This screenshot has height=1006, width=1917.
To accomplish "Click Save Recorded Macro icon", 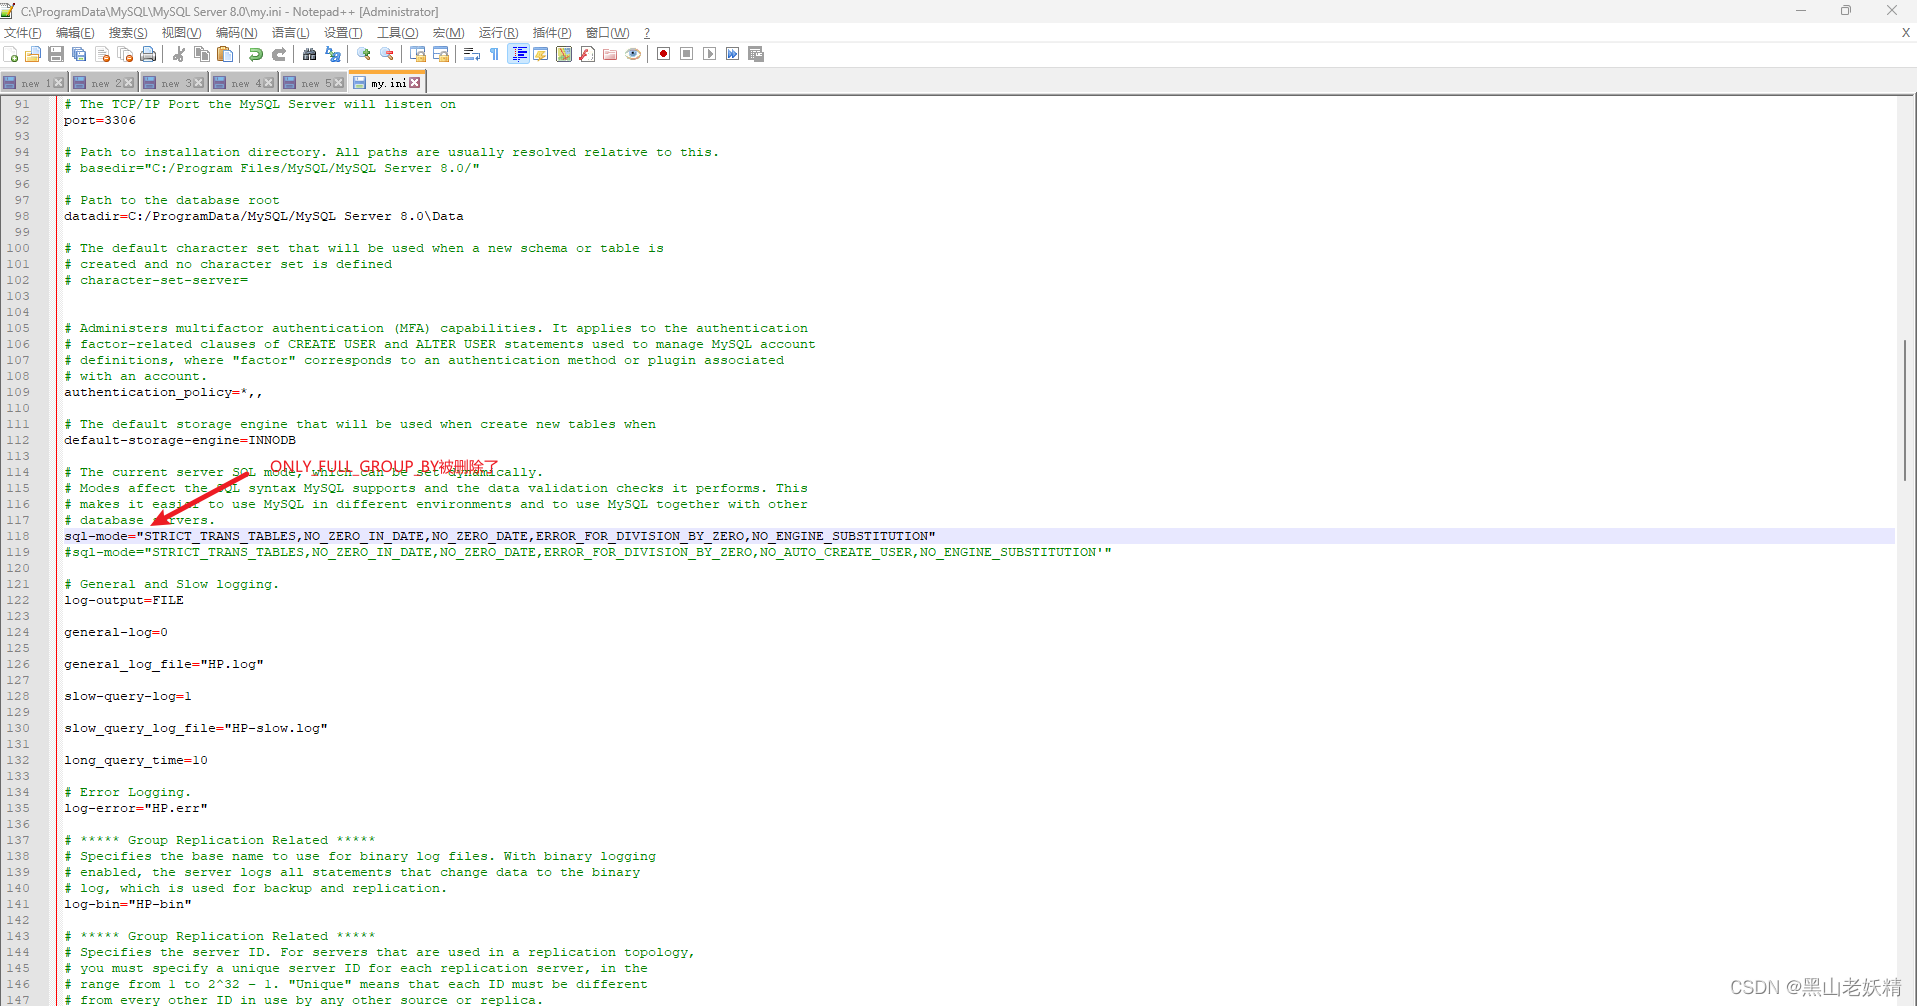I will 756,54.
